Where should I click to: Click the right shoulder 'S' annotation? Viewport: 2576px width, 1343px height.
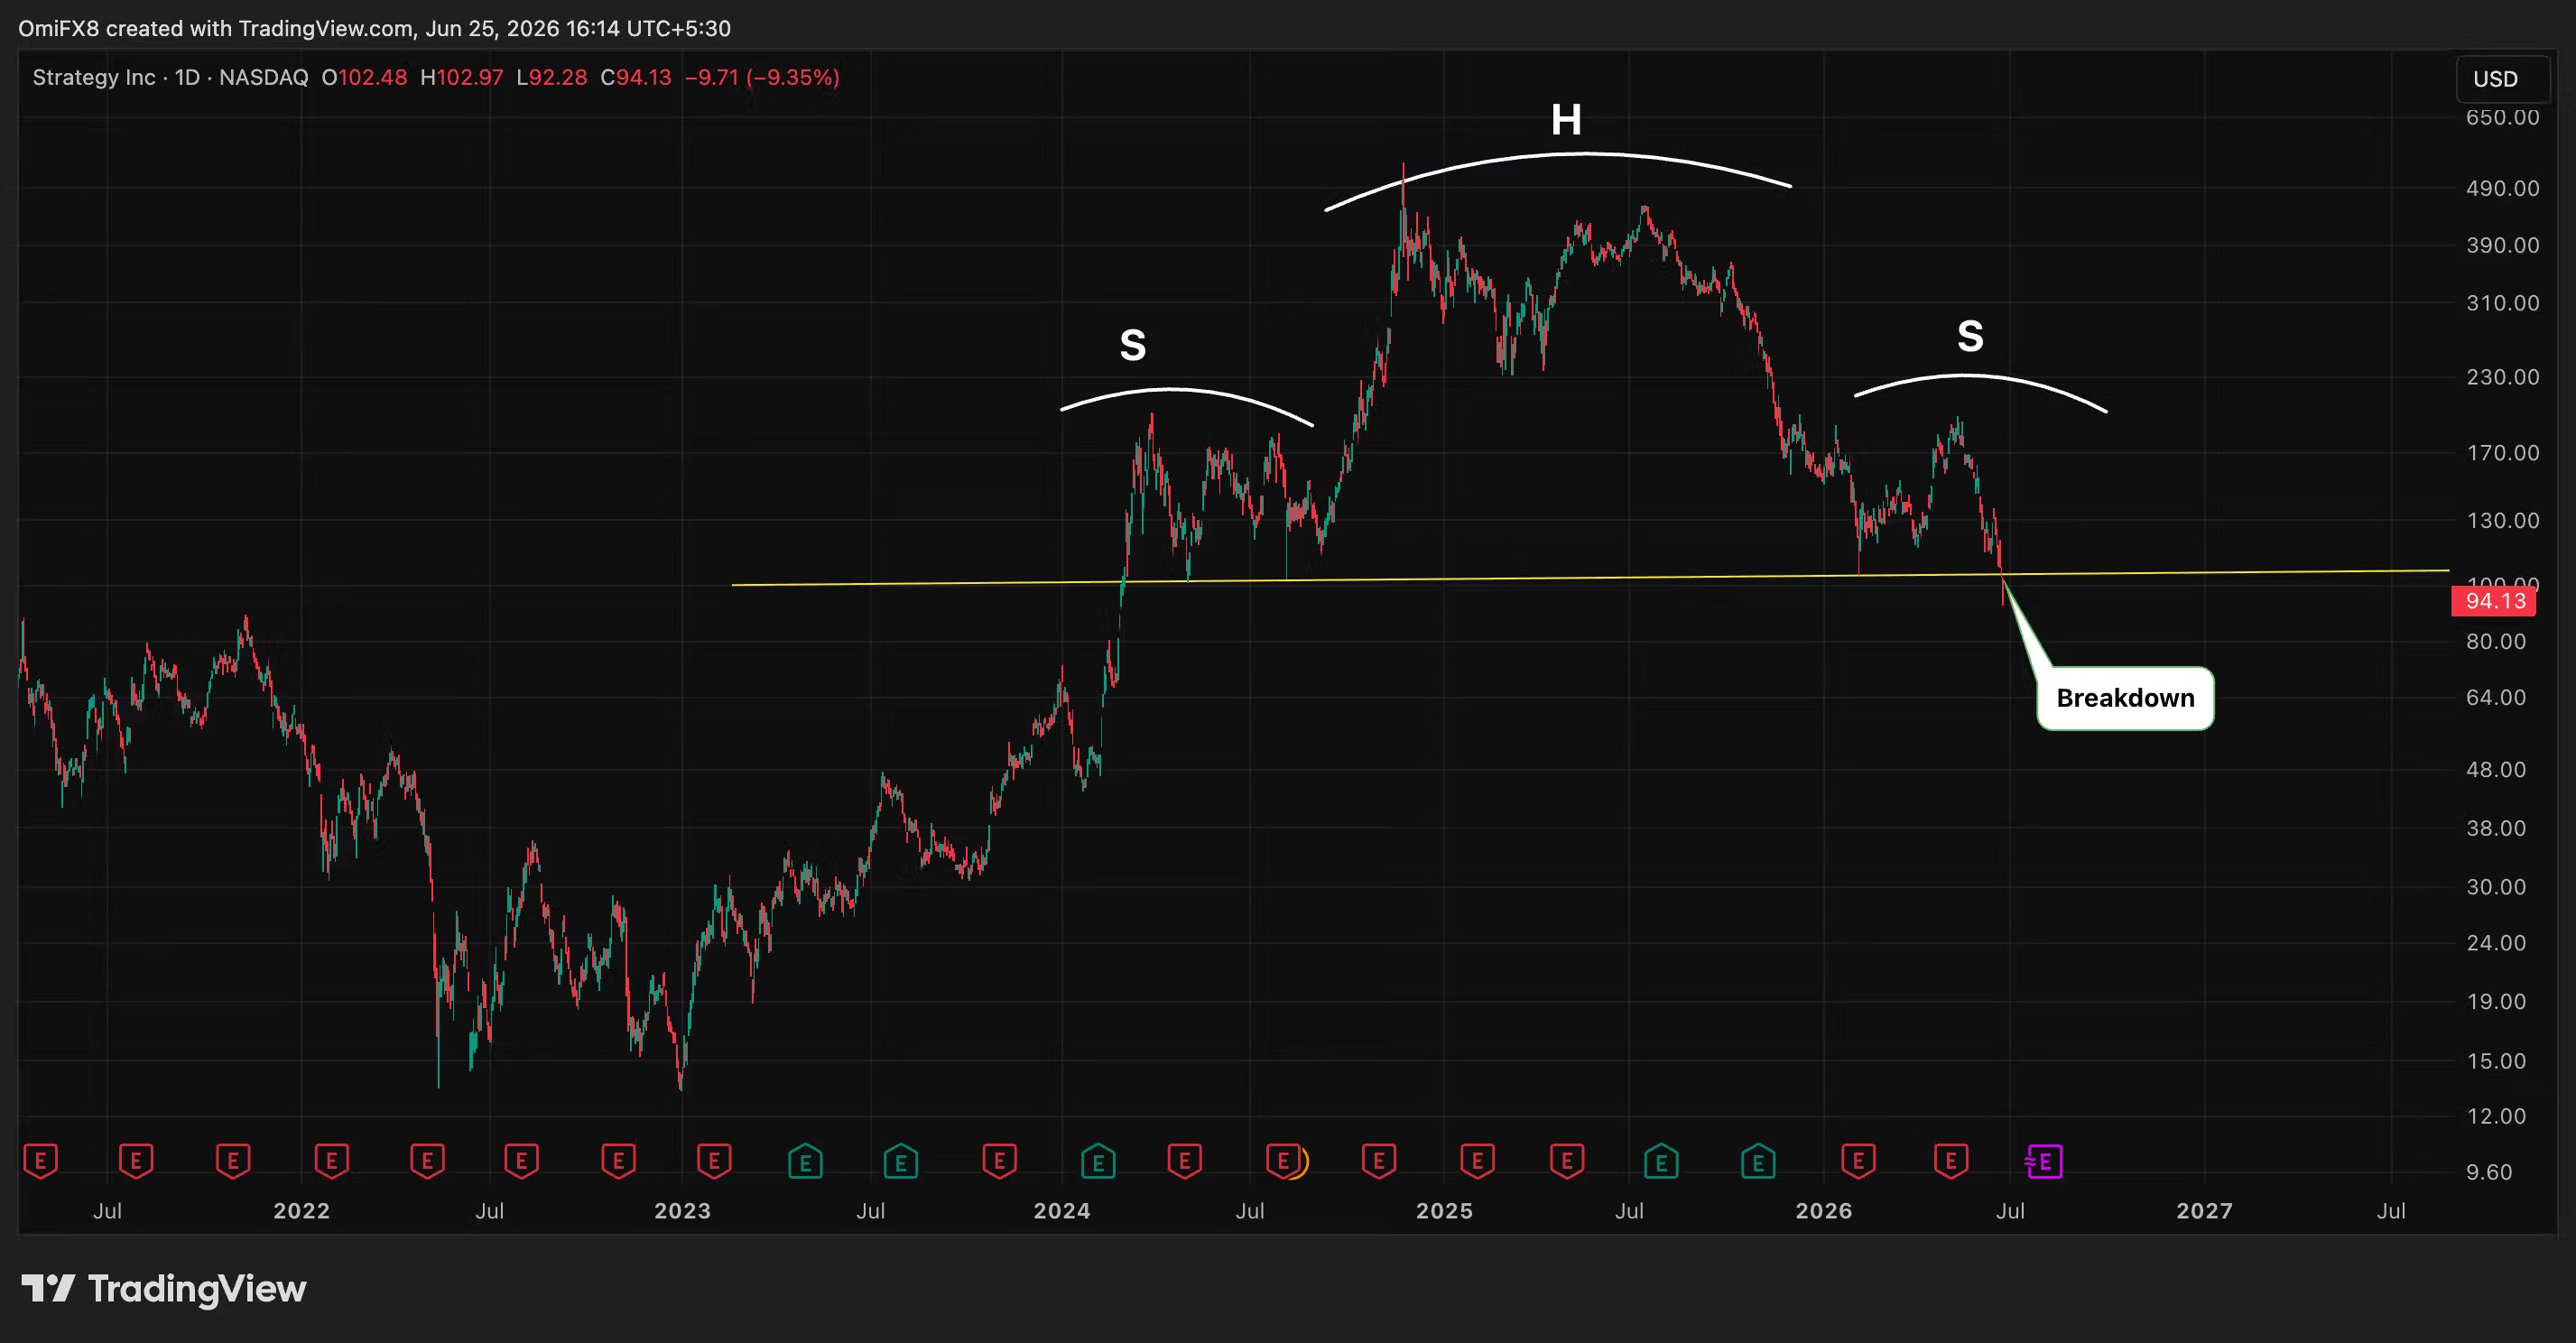coord(1970,336)
